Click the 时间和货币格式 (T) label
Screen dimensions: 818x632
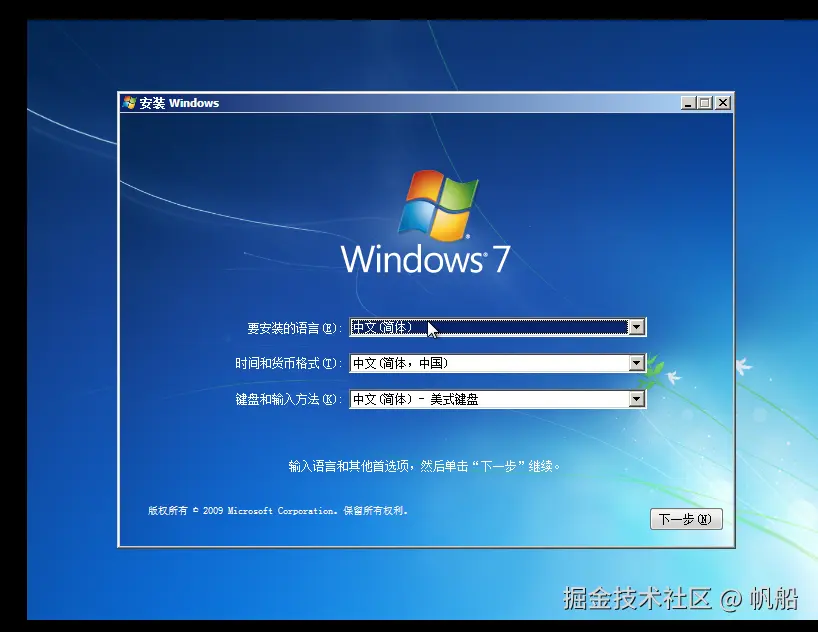point(288,363)
